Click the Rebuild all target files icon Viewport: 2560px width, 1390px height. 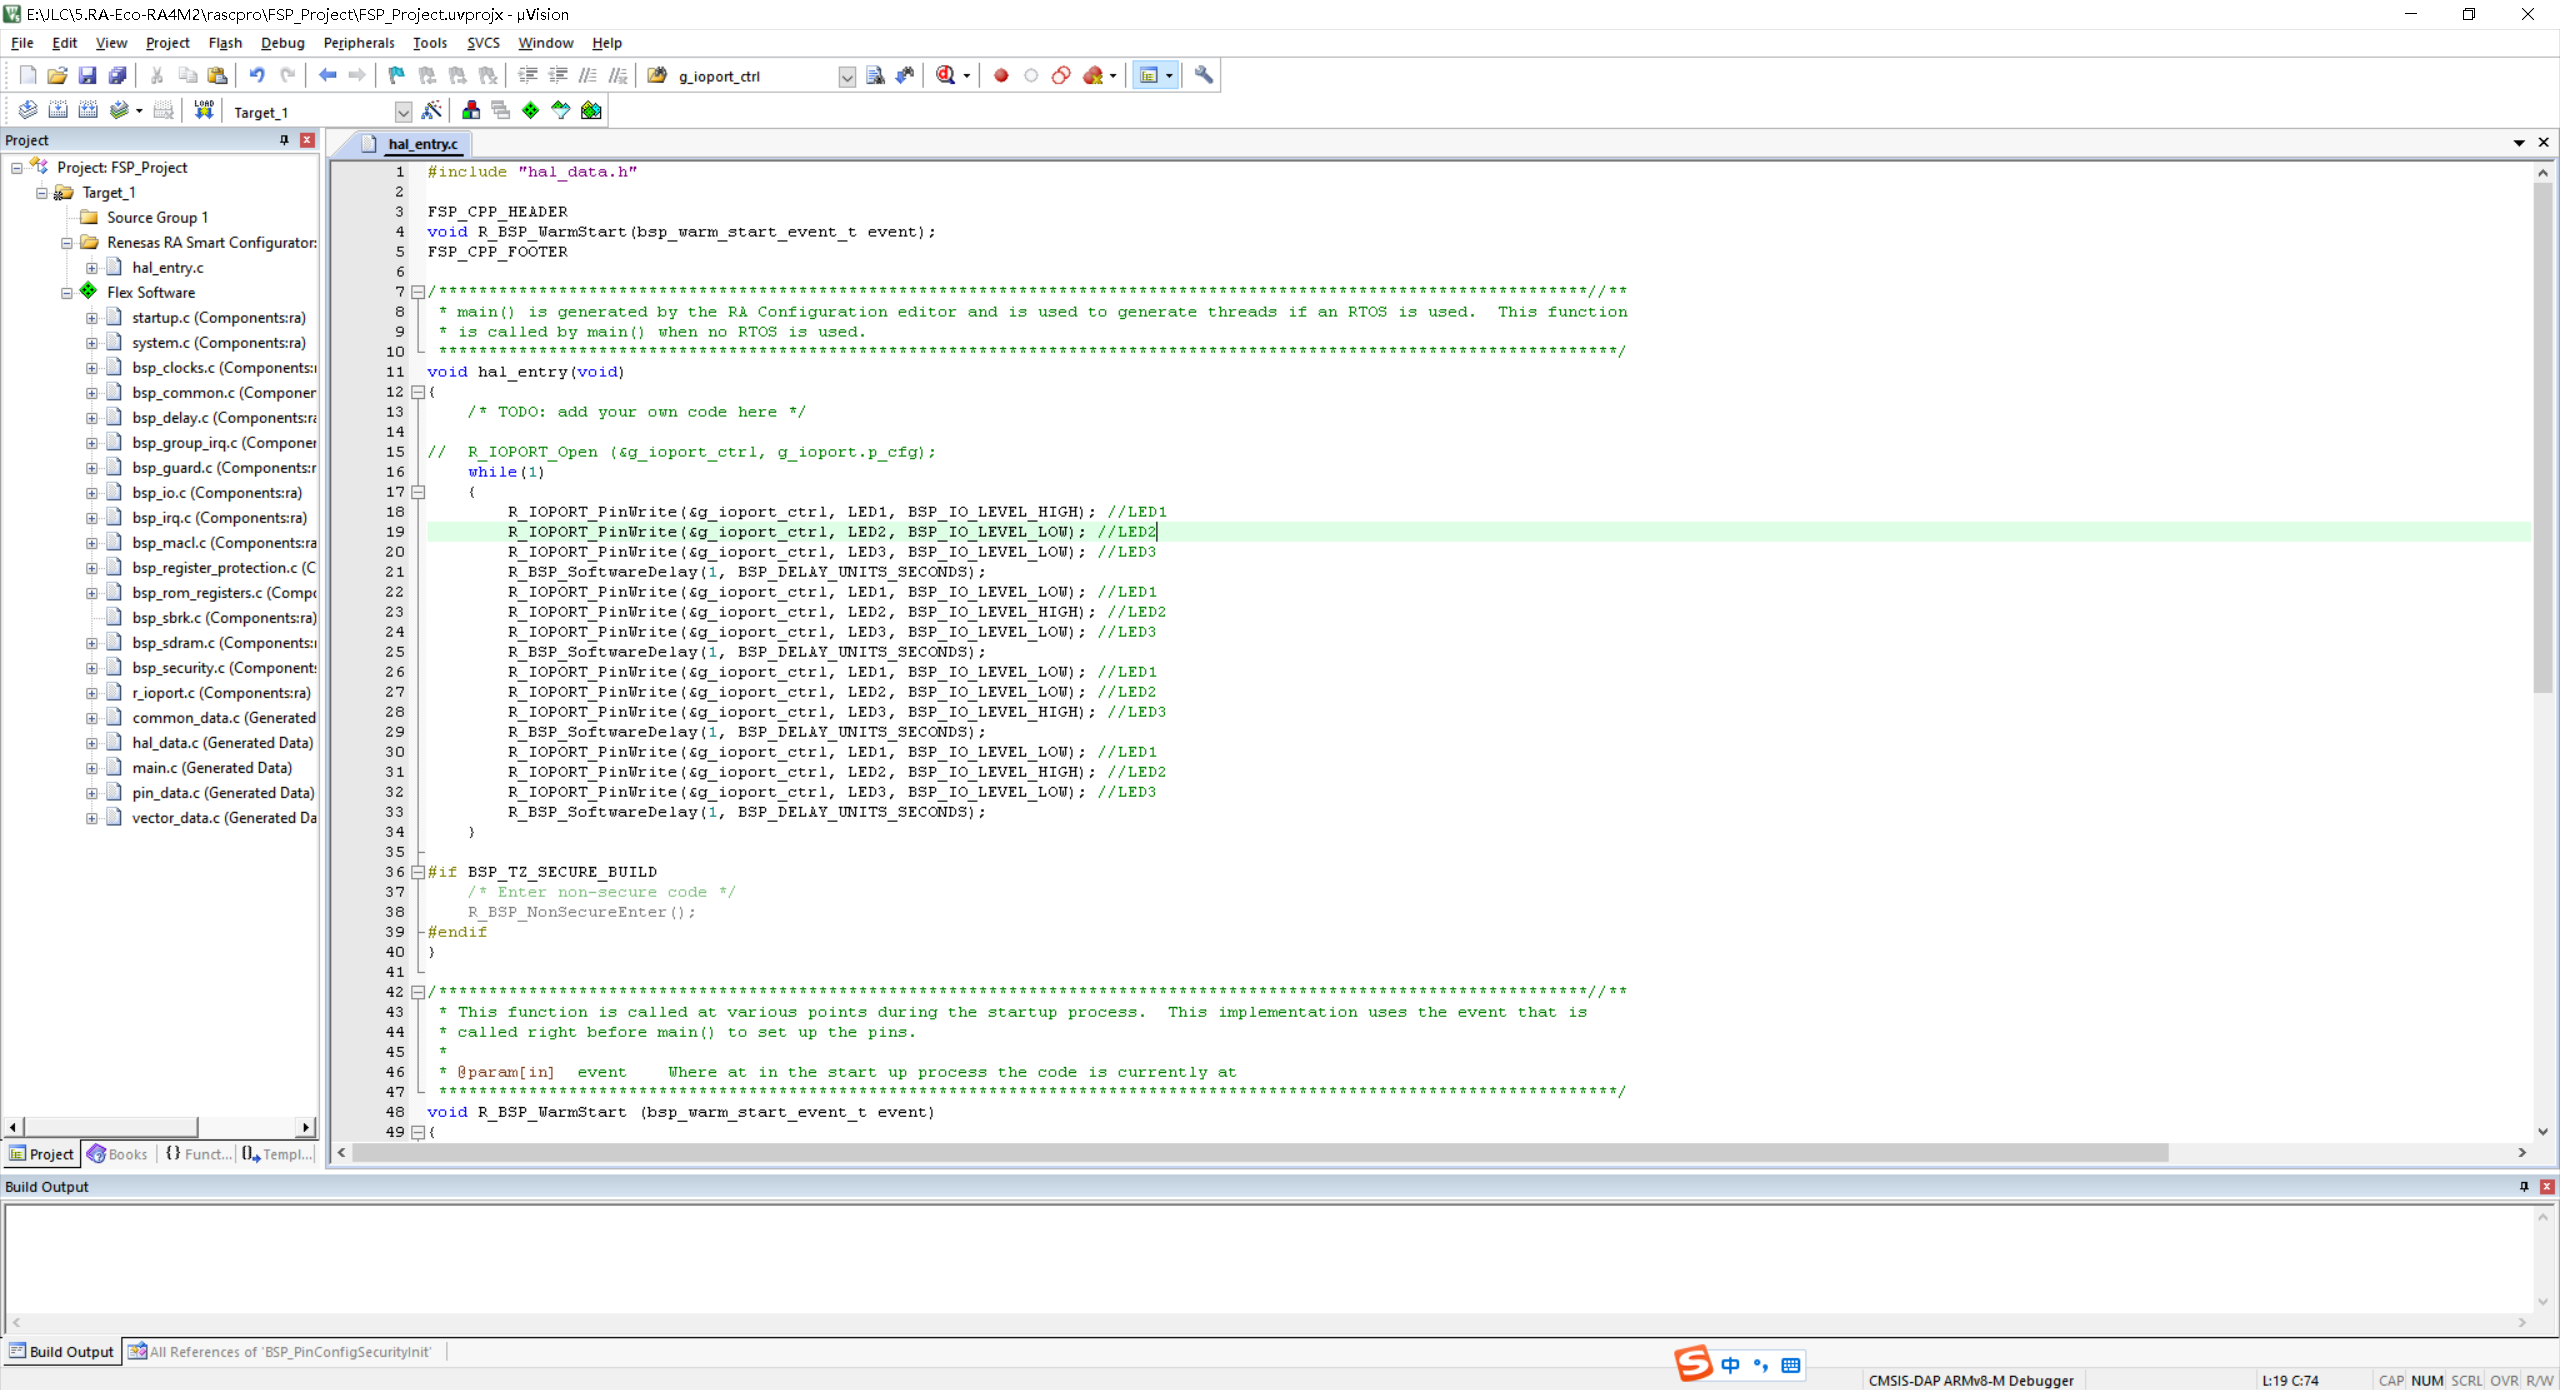pos(88,110)
